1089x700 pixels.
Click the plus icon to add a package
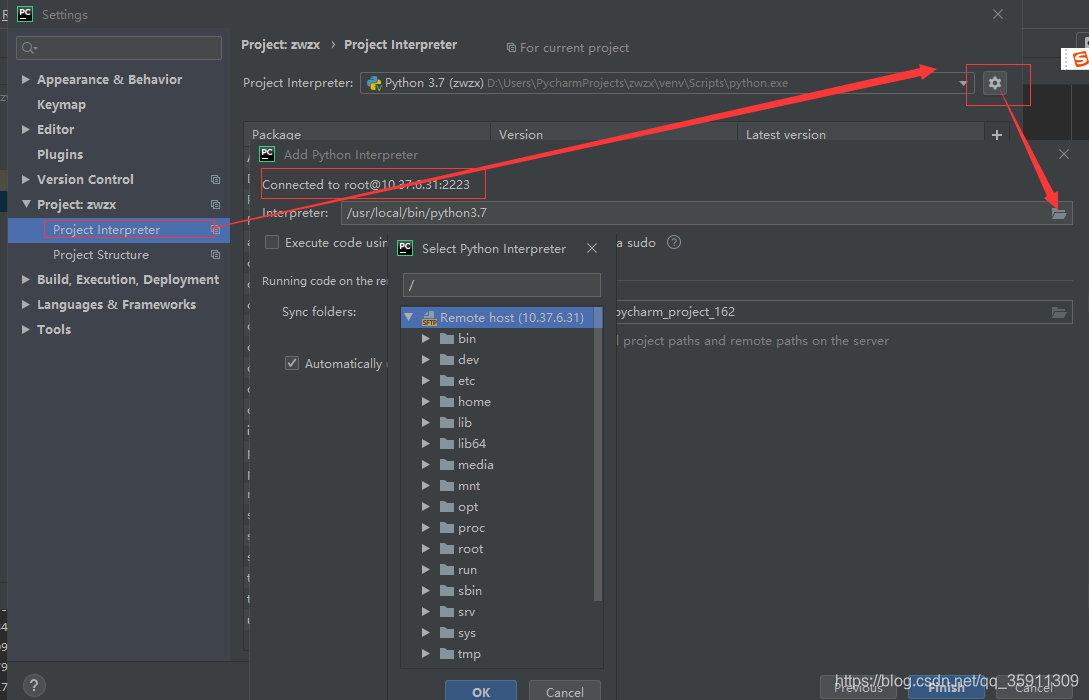997,135
